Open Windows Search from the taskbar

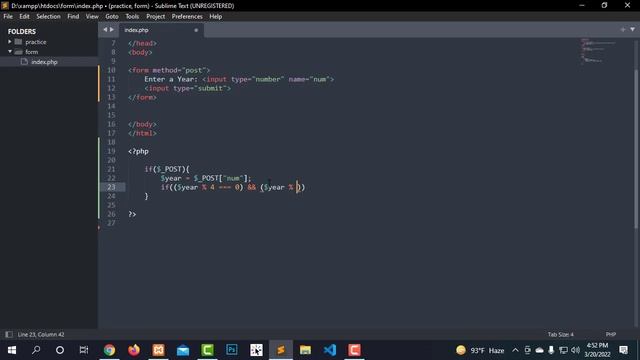click(36, 350)
